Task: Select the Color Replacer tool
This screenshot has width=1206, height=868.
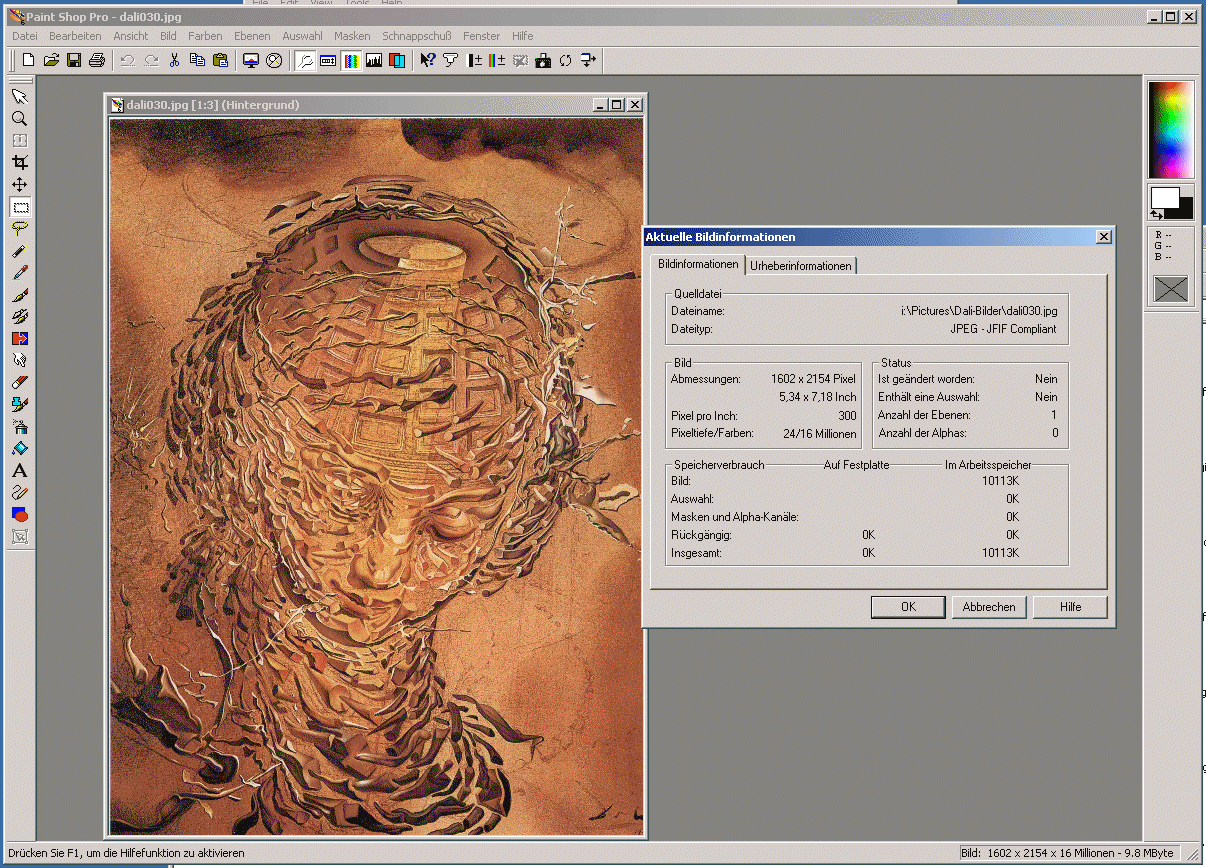Action: (19, 338)
